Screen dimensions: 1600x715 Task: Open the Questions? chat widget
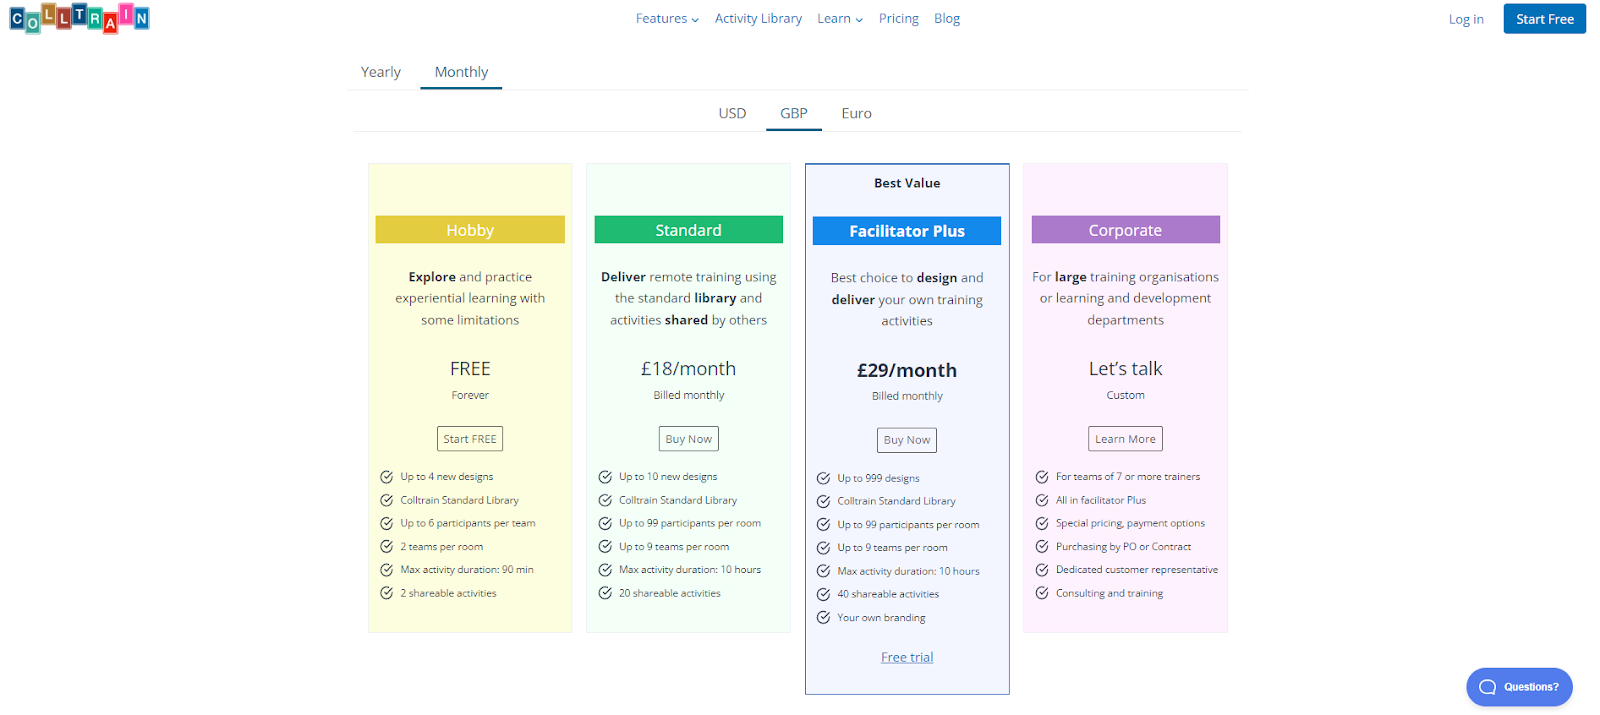pyautogui.click(x=1519, y=687)
